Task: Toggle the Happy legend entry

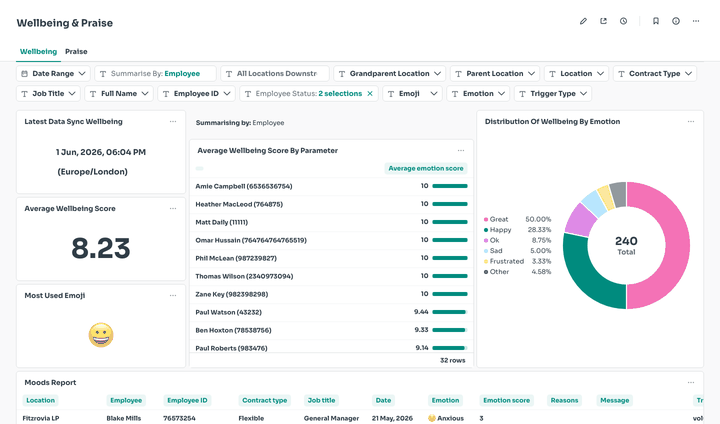Action: tap(497, 230)
